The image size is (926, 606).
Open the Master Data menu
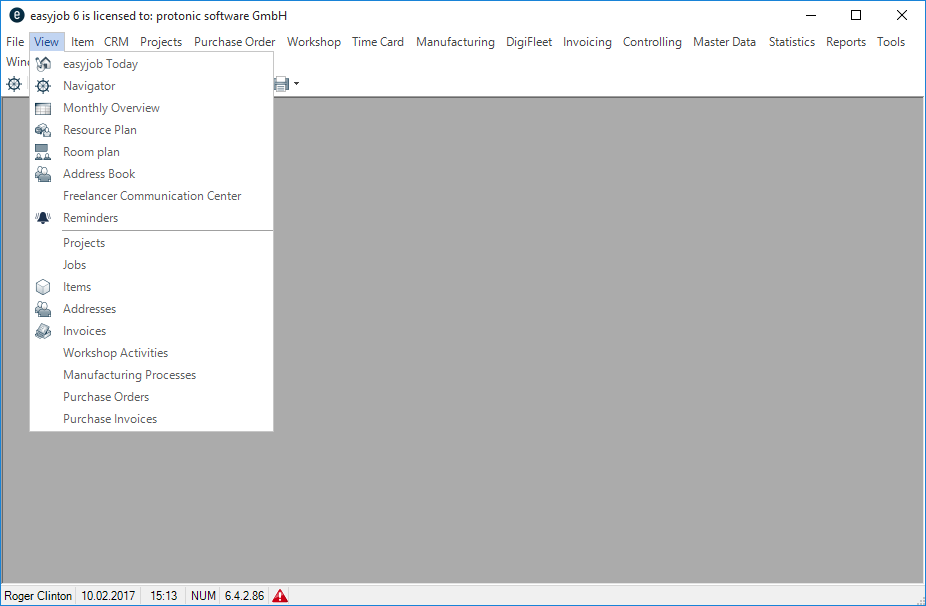coord(724,42)
